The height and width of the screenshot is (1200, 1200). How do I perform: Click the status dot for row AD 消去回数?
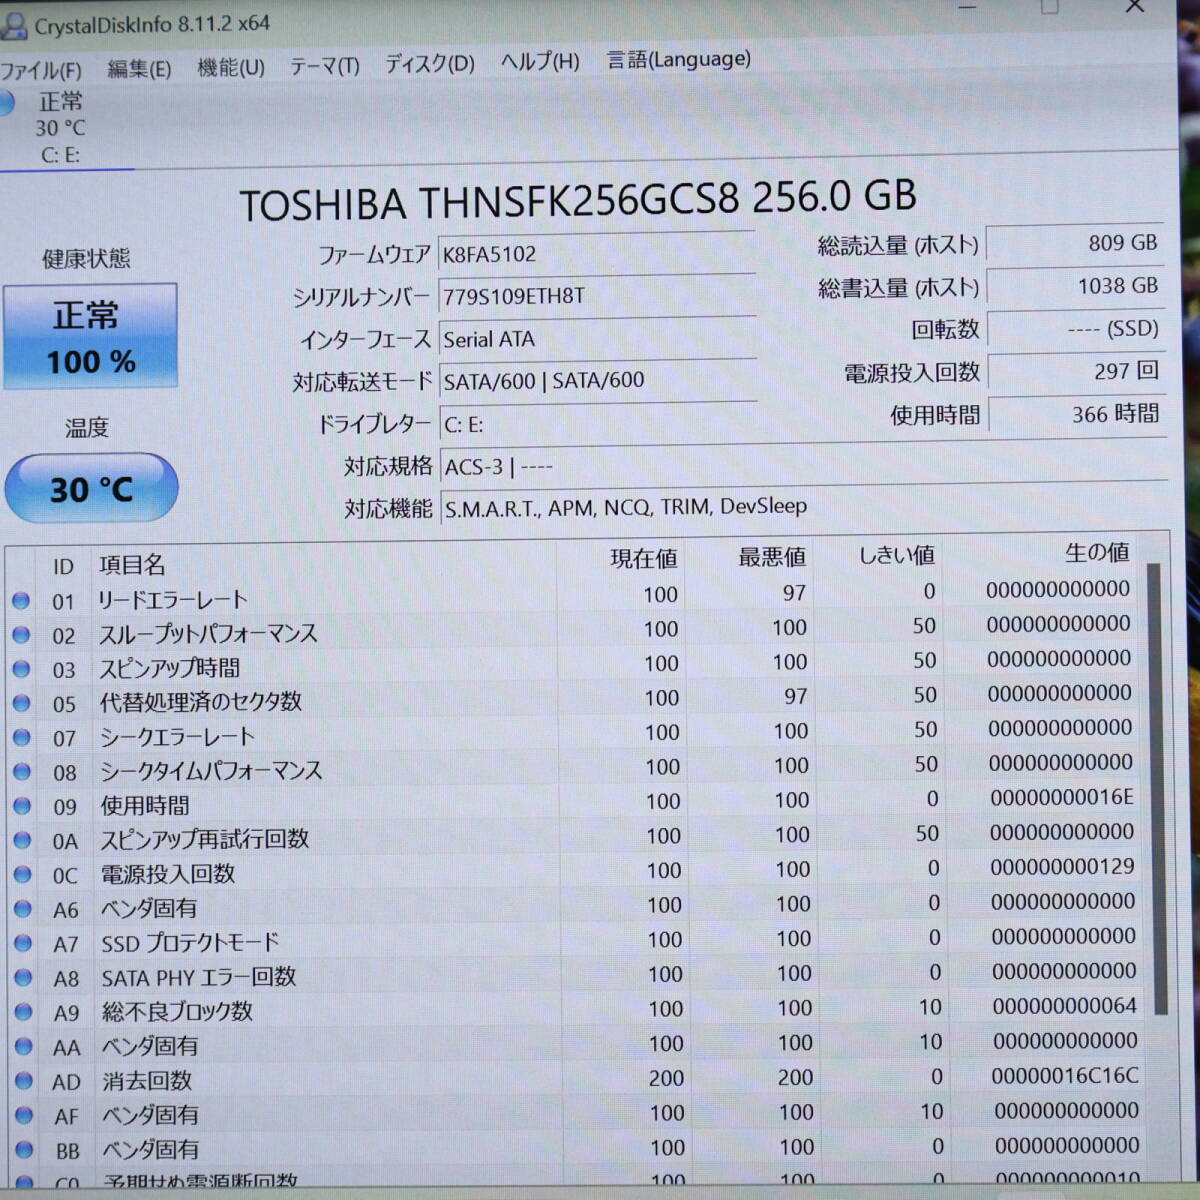[23, 1081]
